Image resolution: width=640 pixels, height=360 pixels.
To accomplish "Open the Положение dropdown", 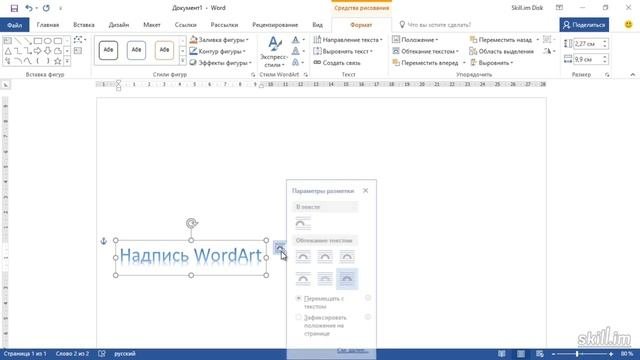I will (x=415, y=40).
